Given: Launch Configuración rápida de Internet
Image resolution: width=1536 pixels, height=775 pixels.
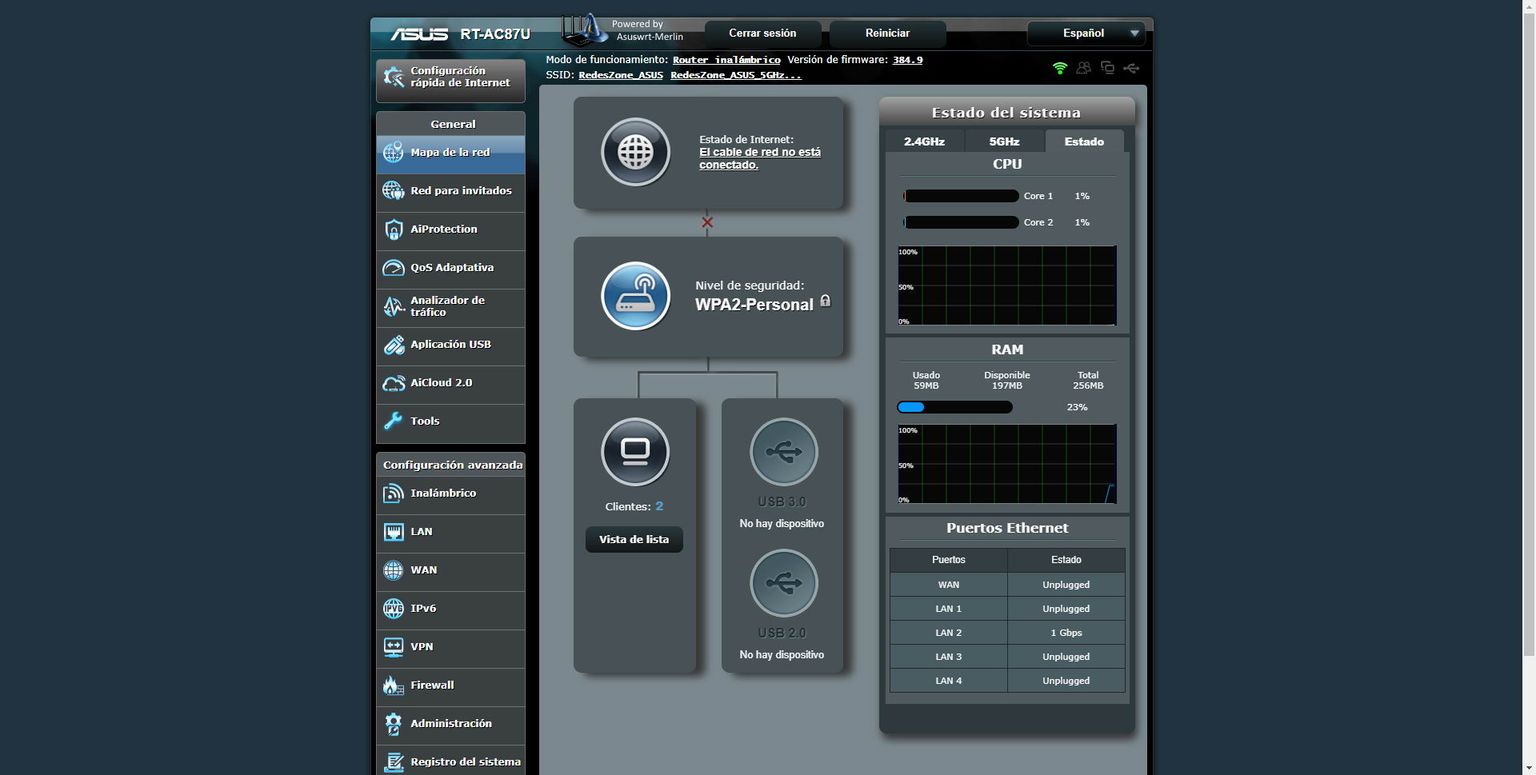Looking at the screenshot, I should [451, 79].
